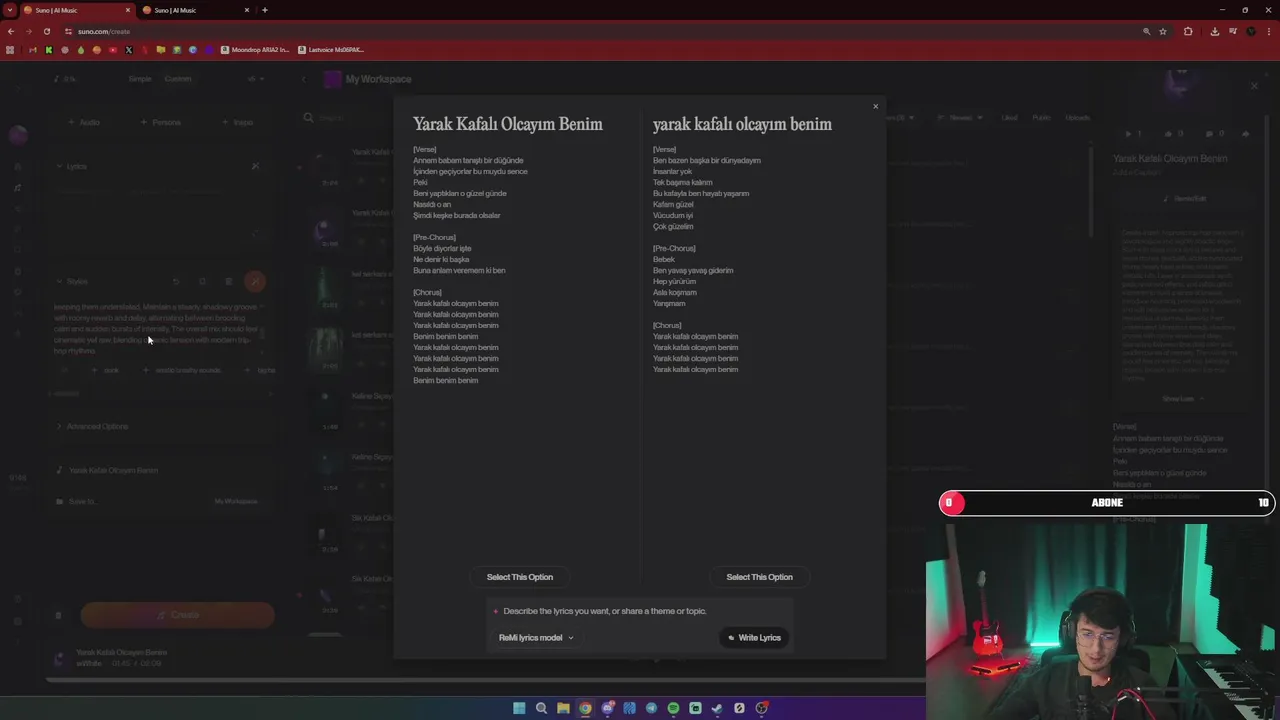This screenshot has height=720, width=1280.
Task: Open a new browser tab
Action: pos(264,10)
